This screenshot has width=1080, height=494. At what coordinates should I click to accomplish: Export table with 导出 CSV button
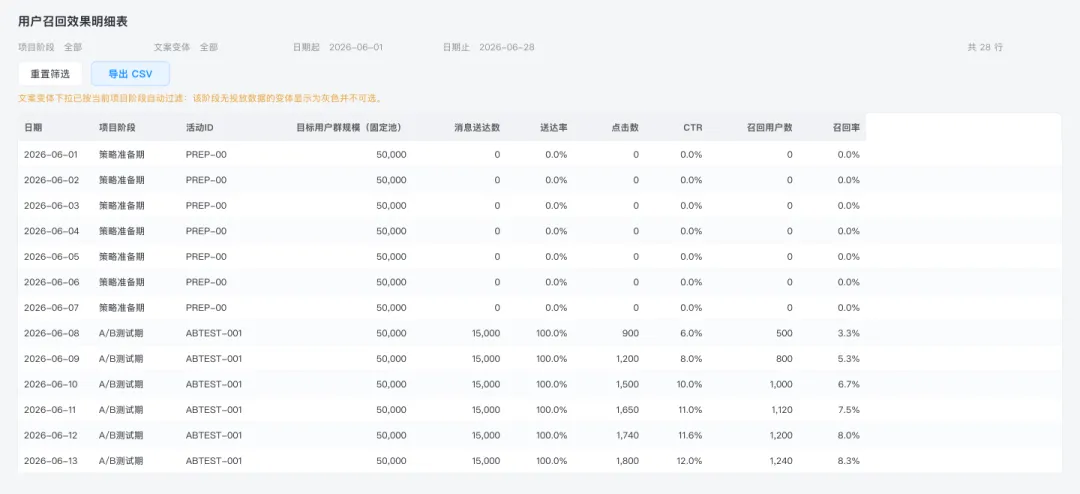[130, 74]
